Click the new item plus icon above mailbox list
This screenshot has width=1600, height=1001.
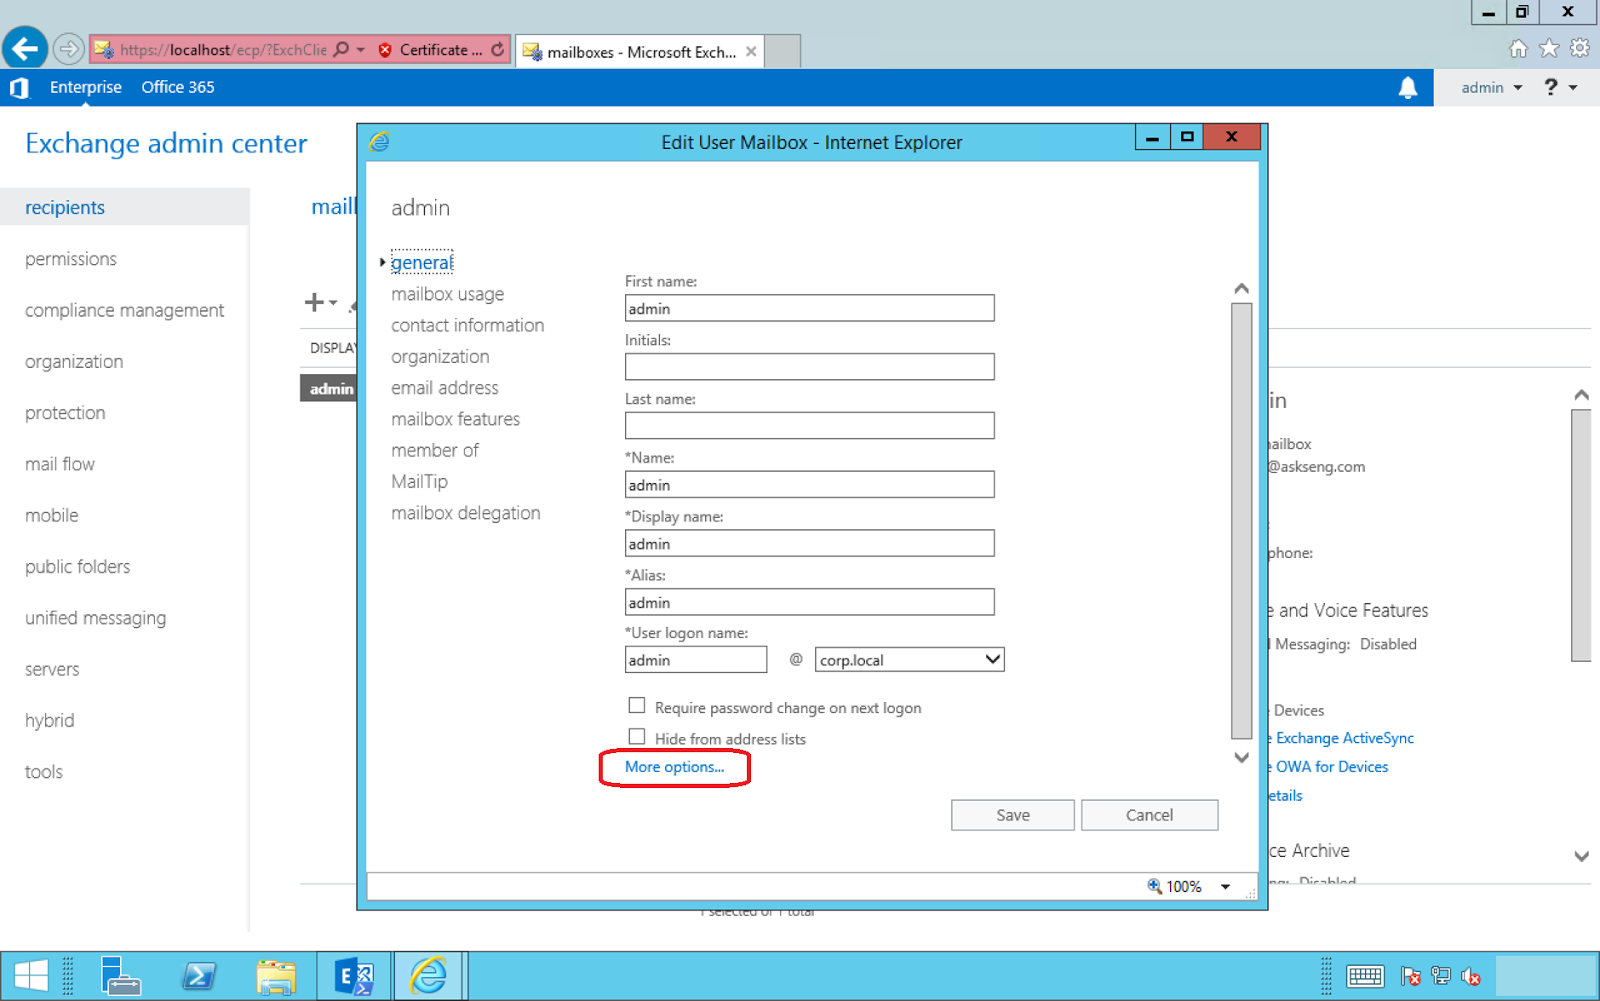coord(313,302)
